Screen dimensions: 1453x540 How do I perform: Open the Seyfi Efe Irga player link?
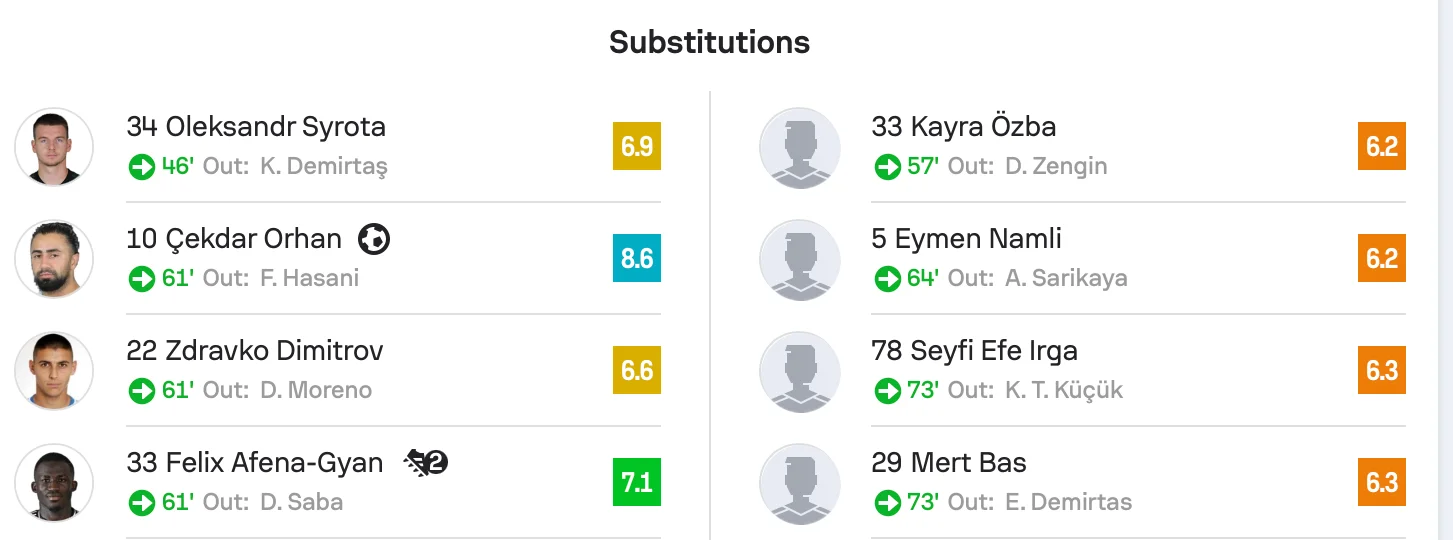click(x=975, y=351)
